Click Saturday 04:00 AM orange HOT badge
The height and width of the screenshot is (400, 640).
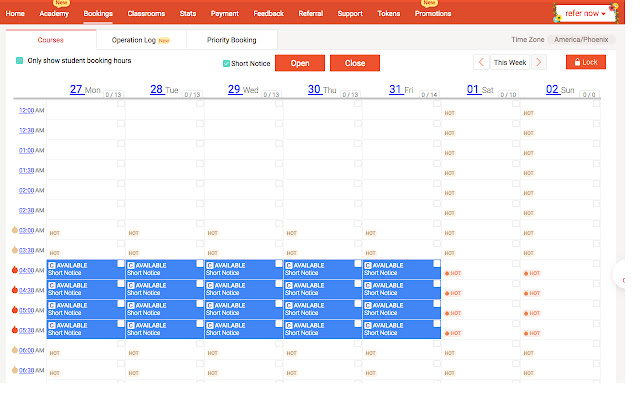coord(453,273)
